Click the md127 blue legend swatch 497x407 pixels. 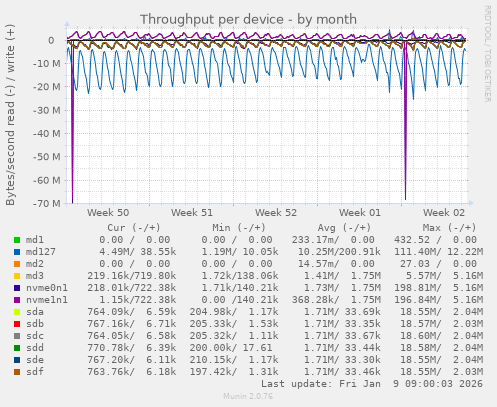click(17, 252)
